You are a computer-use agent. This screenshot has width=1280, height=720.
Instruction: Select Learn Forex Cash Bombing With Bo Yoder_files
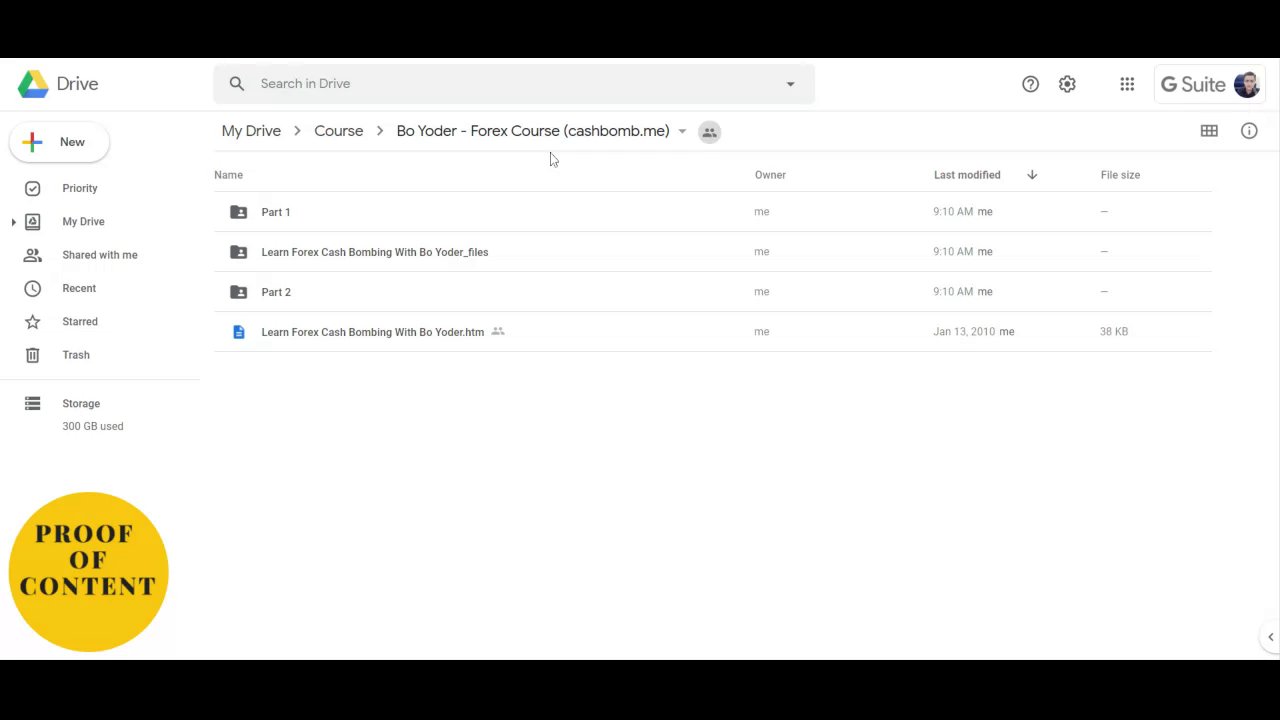pos(375,252)
